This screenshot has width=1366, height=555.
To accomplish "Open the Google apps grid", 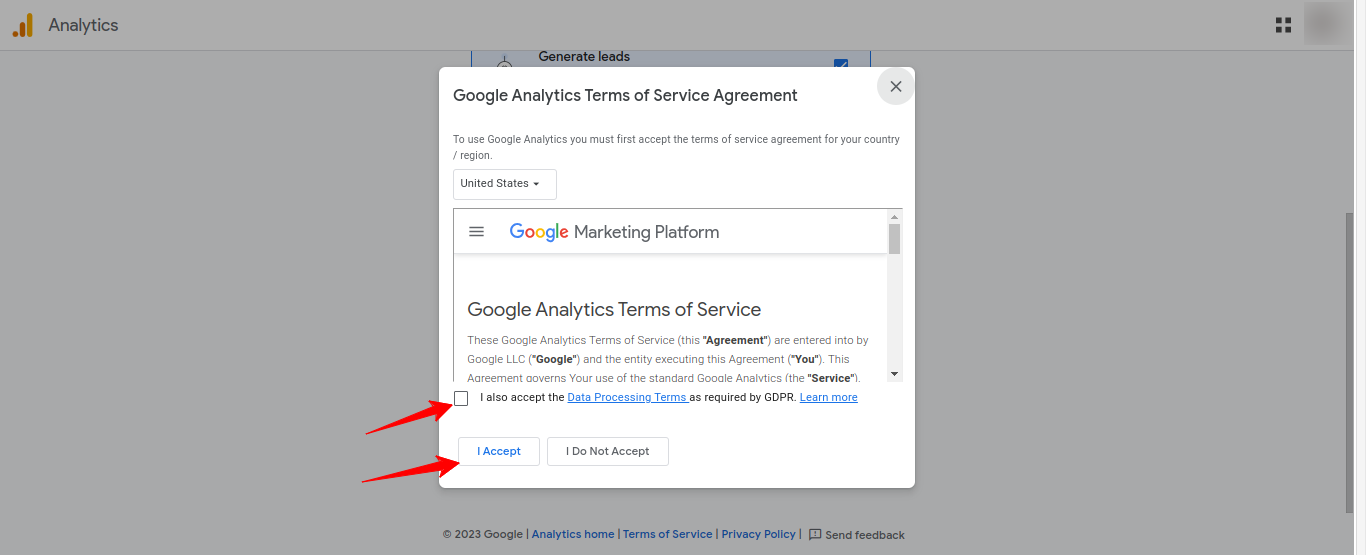I will [x=1283, y=26].
